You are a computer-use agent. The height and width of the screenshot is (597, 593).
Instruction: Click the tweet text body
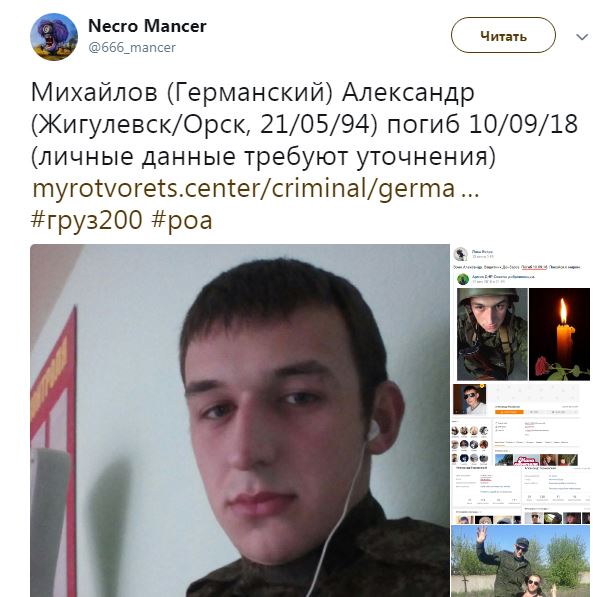pyautogui.click(x=305, y=124)
